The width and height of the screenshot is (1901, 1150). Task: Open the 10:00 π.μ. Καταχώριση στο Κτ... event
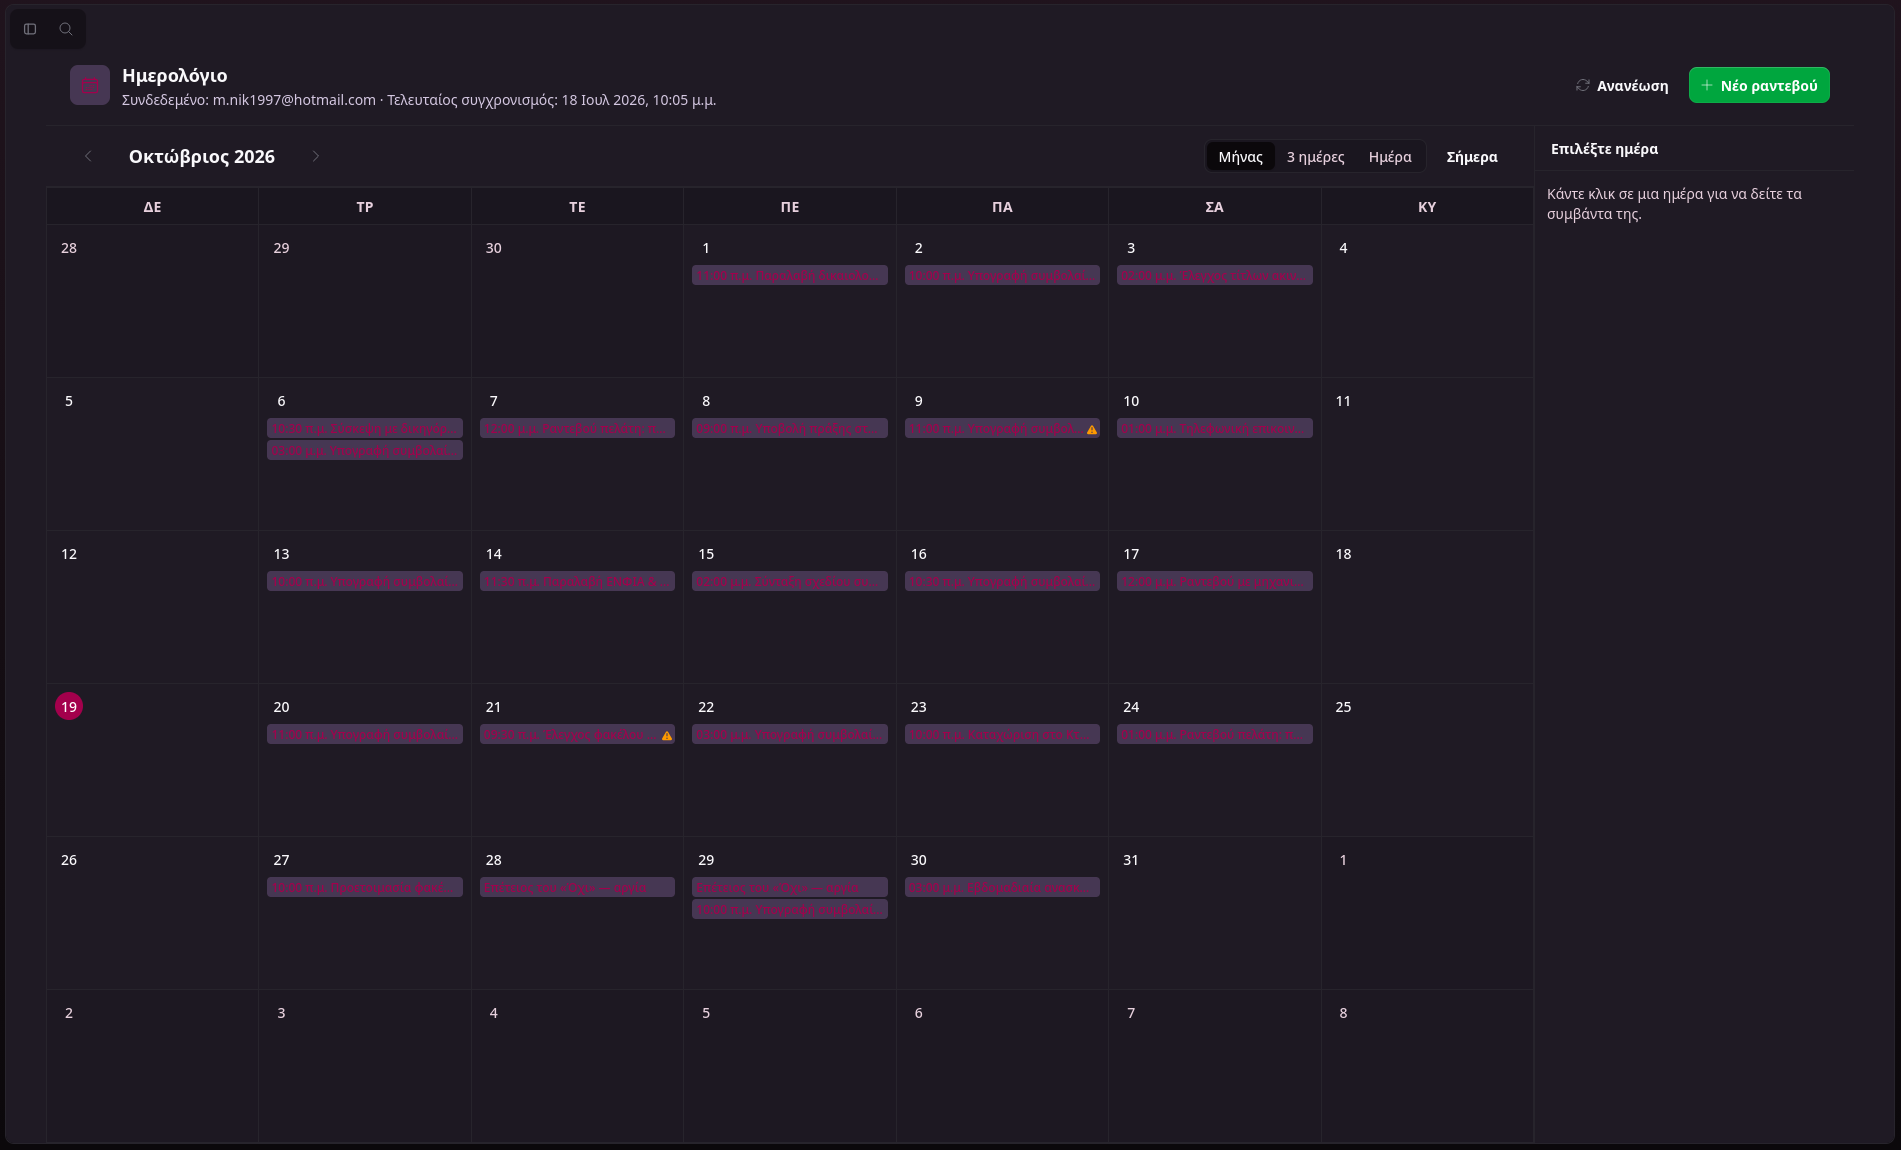pos(1002,734)
